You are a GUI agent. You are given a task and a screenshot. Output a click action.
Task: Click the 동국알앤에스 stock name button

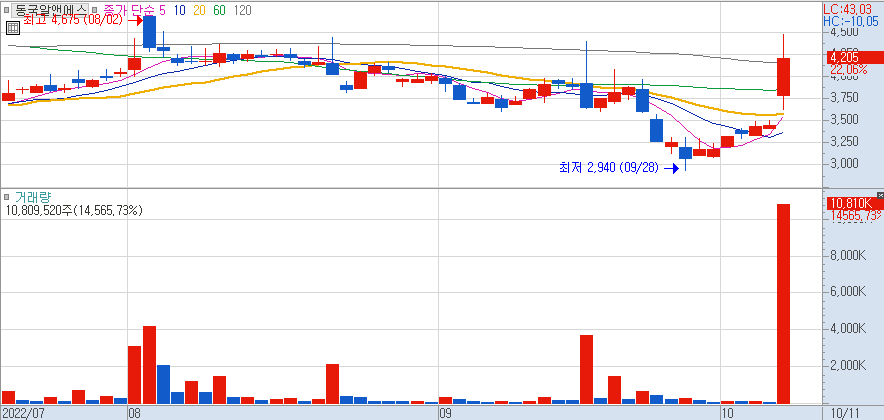[x=50, y=10]
